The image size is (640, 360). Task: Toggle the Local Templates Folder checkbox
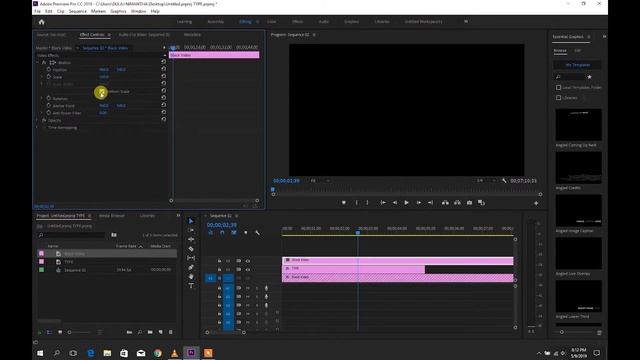[x=558, y=87]
